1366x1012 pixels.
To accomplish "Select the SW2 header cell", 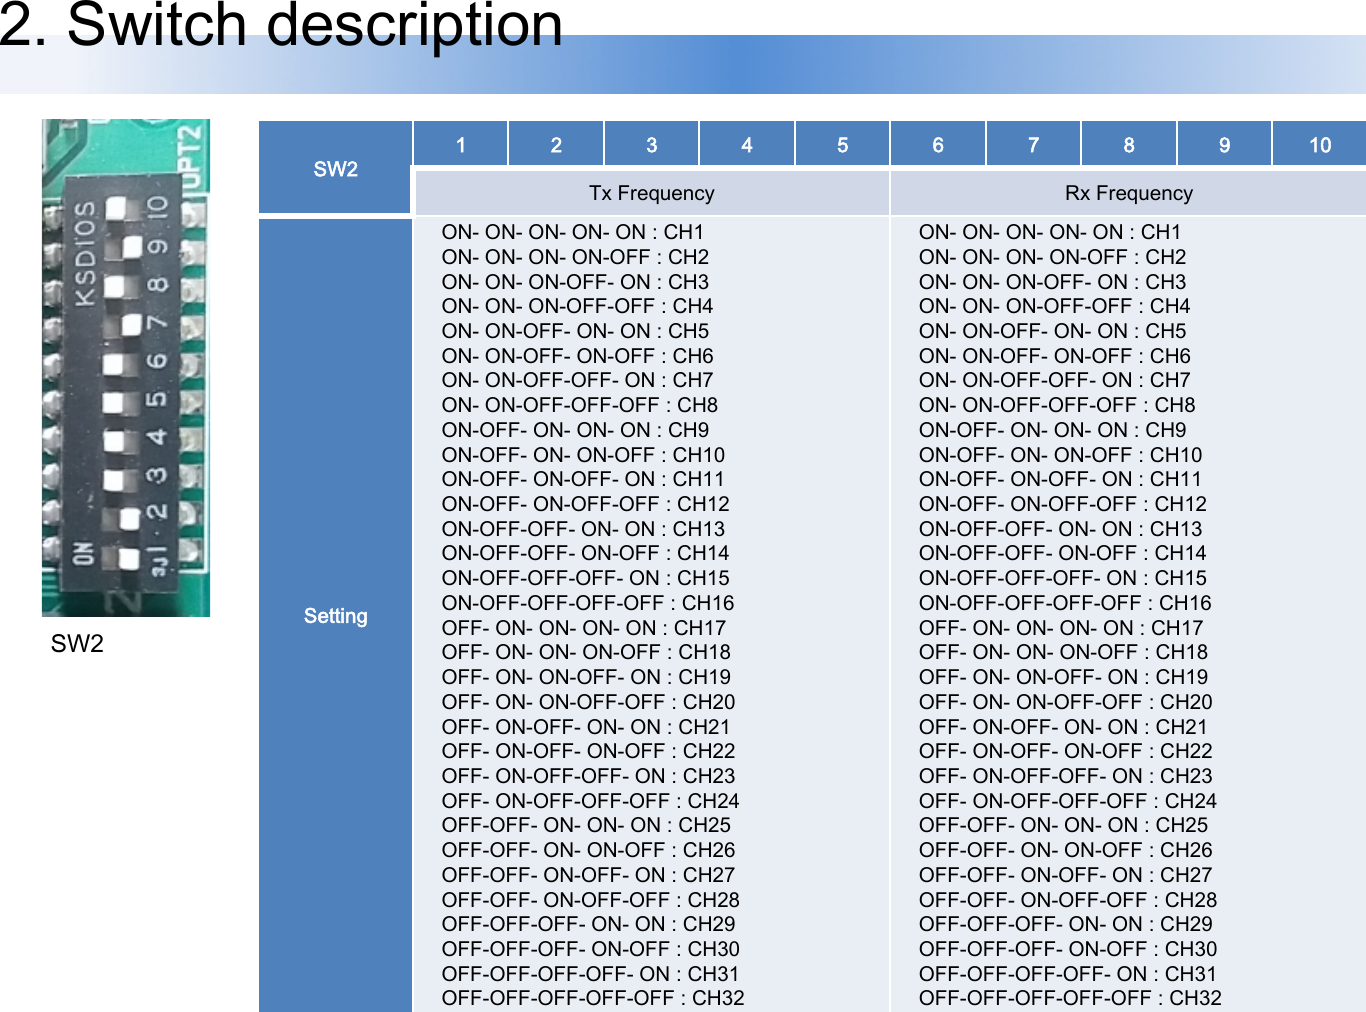I will pos(334,167).
